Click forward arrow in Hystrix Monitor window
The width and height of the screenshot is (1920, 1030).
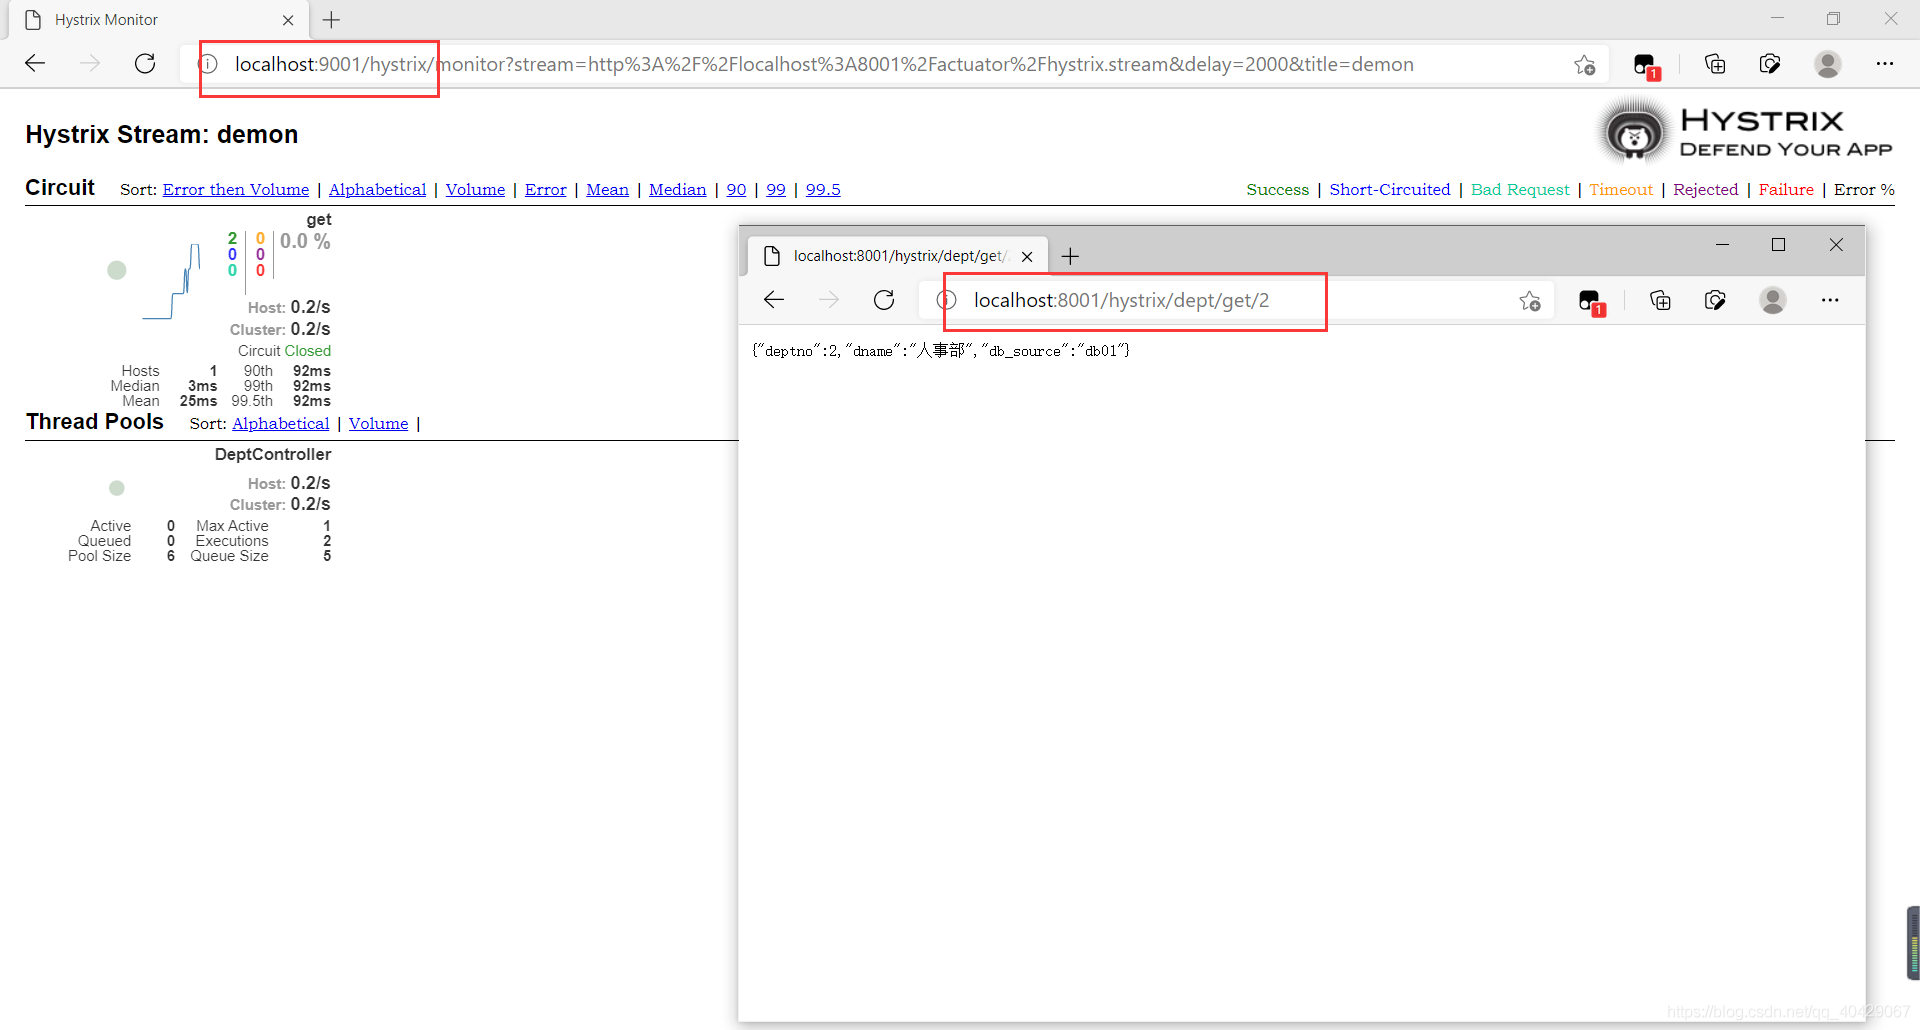[x=90, y=64]
